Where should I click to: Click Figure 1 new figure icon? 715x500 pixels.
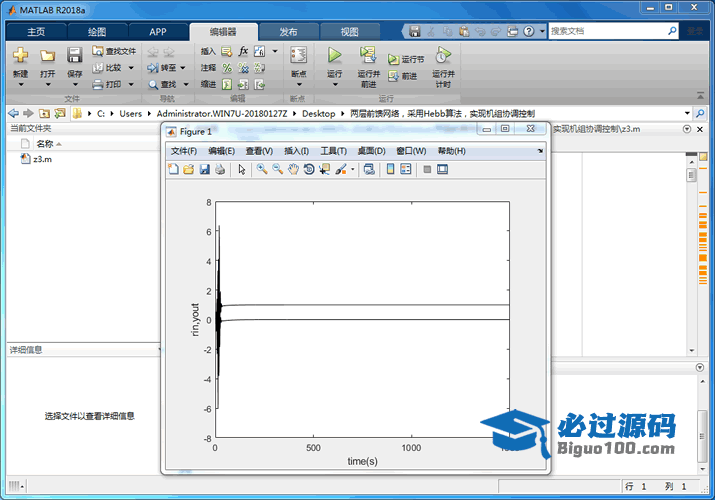click(x=173, y=170)
